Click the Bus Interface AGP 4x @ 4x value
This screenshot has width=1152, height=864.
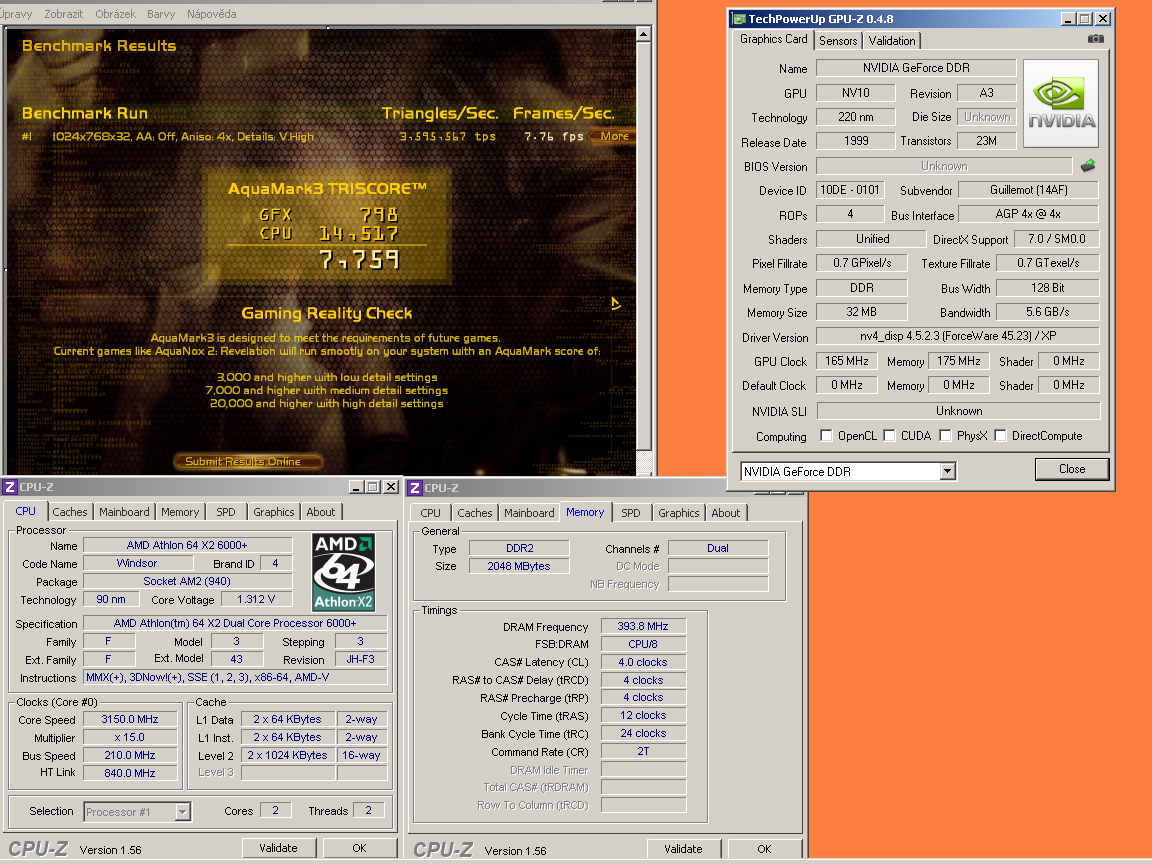[x=1029, y=215]
